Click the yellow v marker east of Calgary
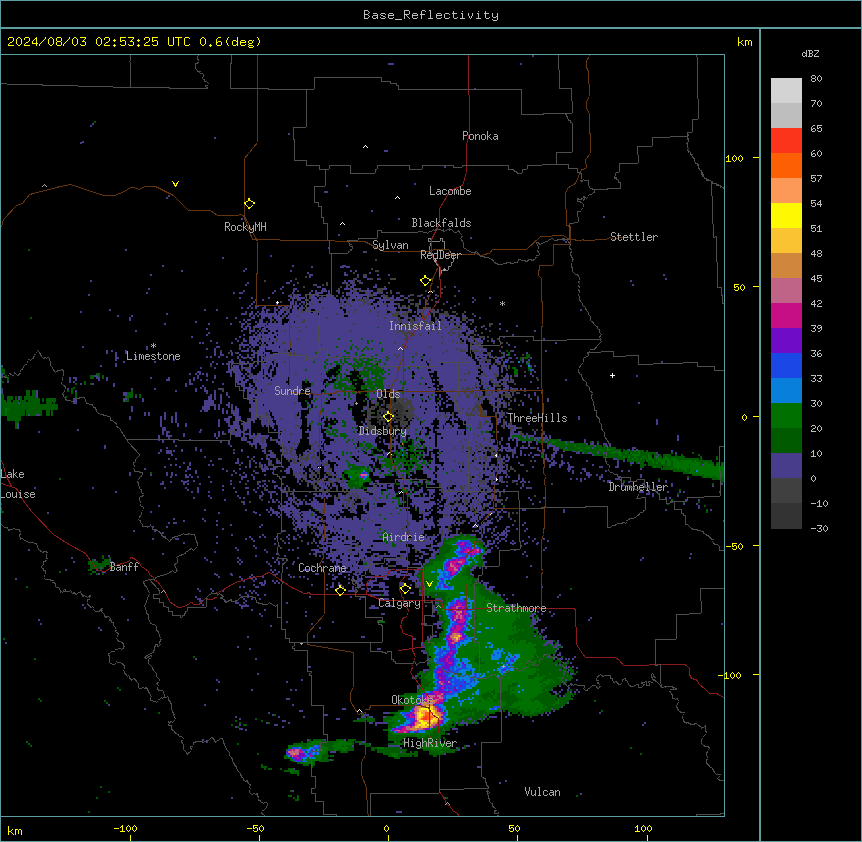862x842 pixels. pos(429,584)
